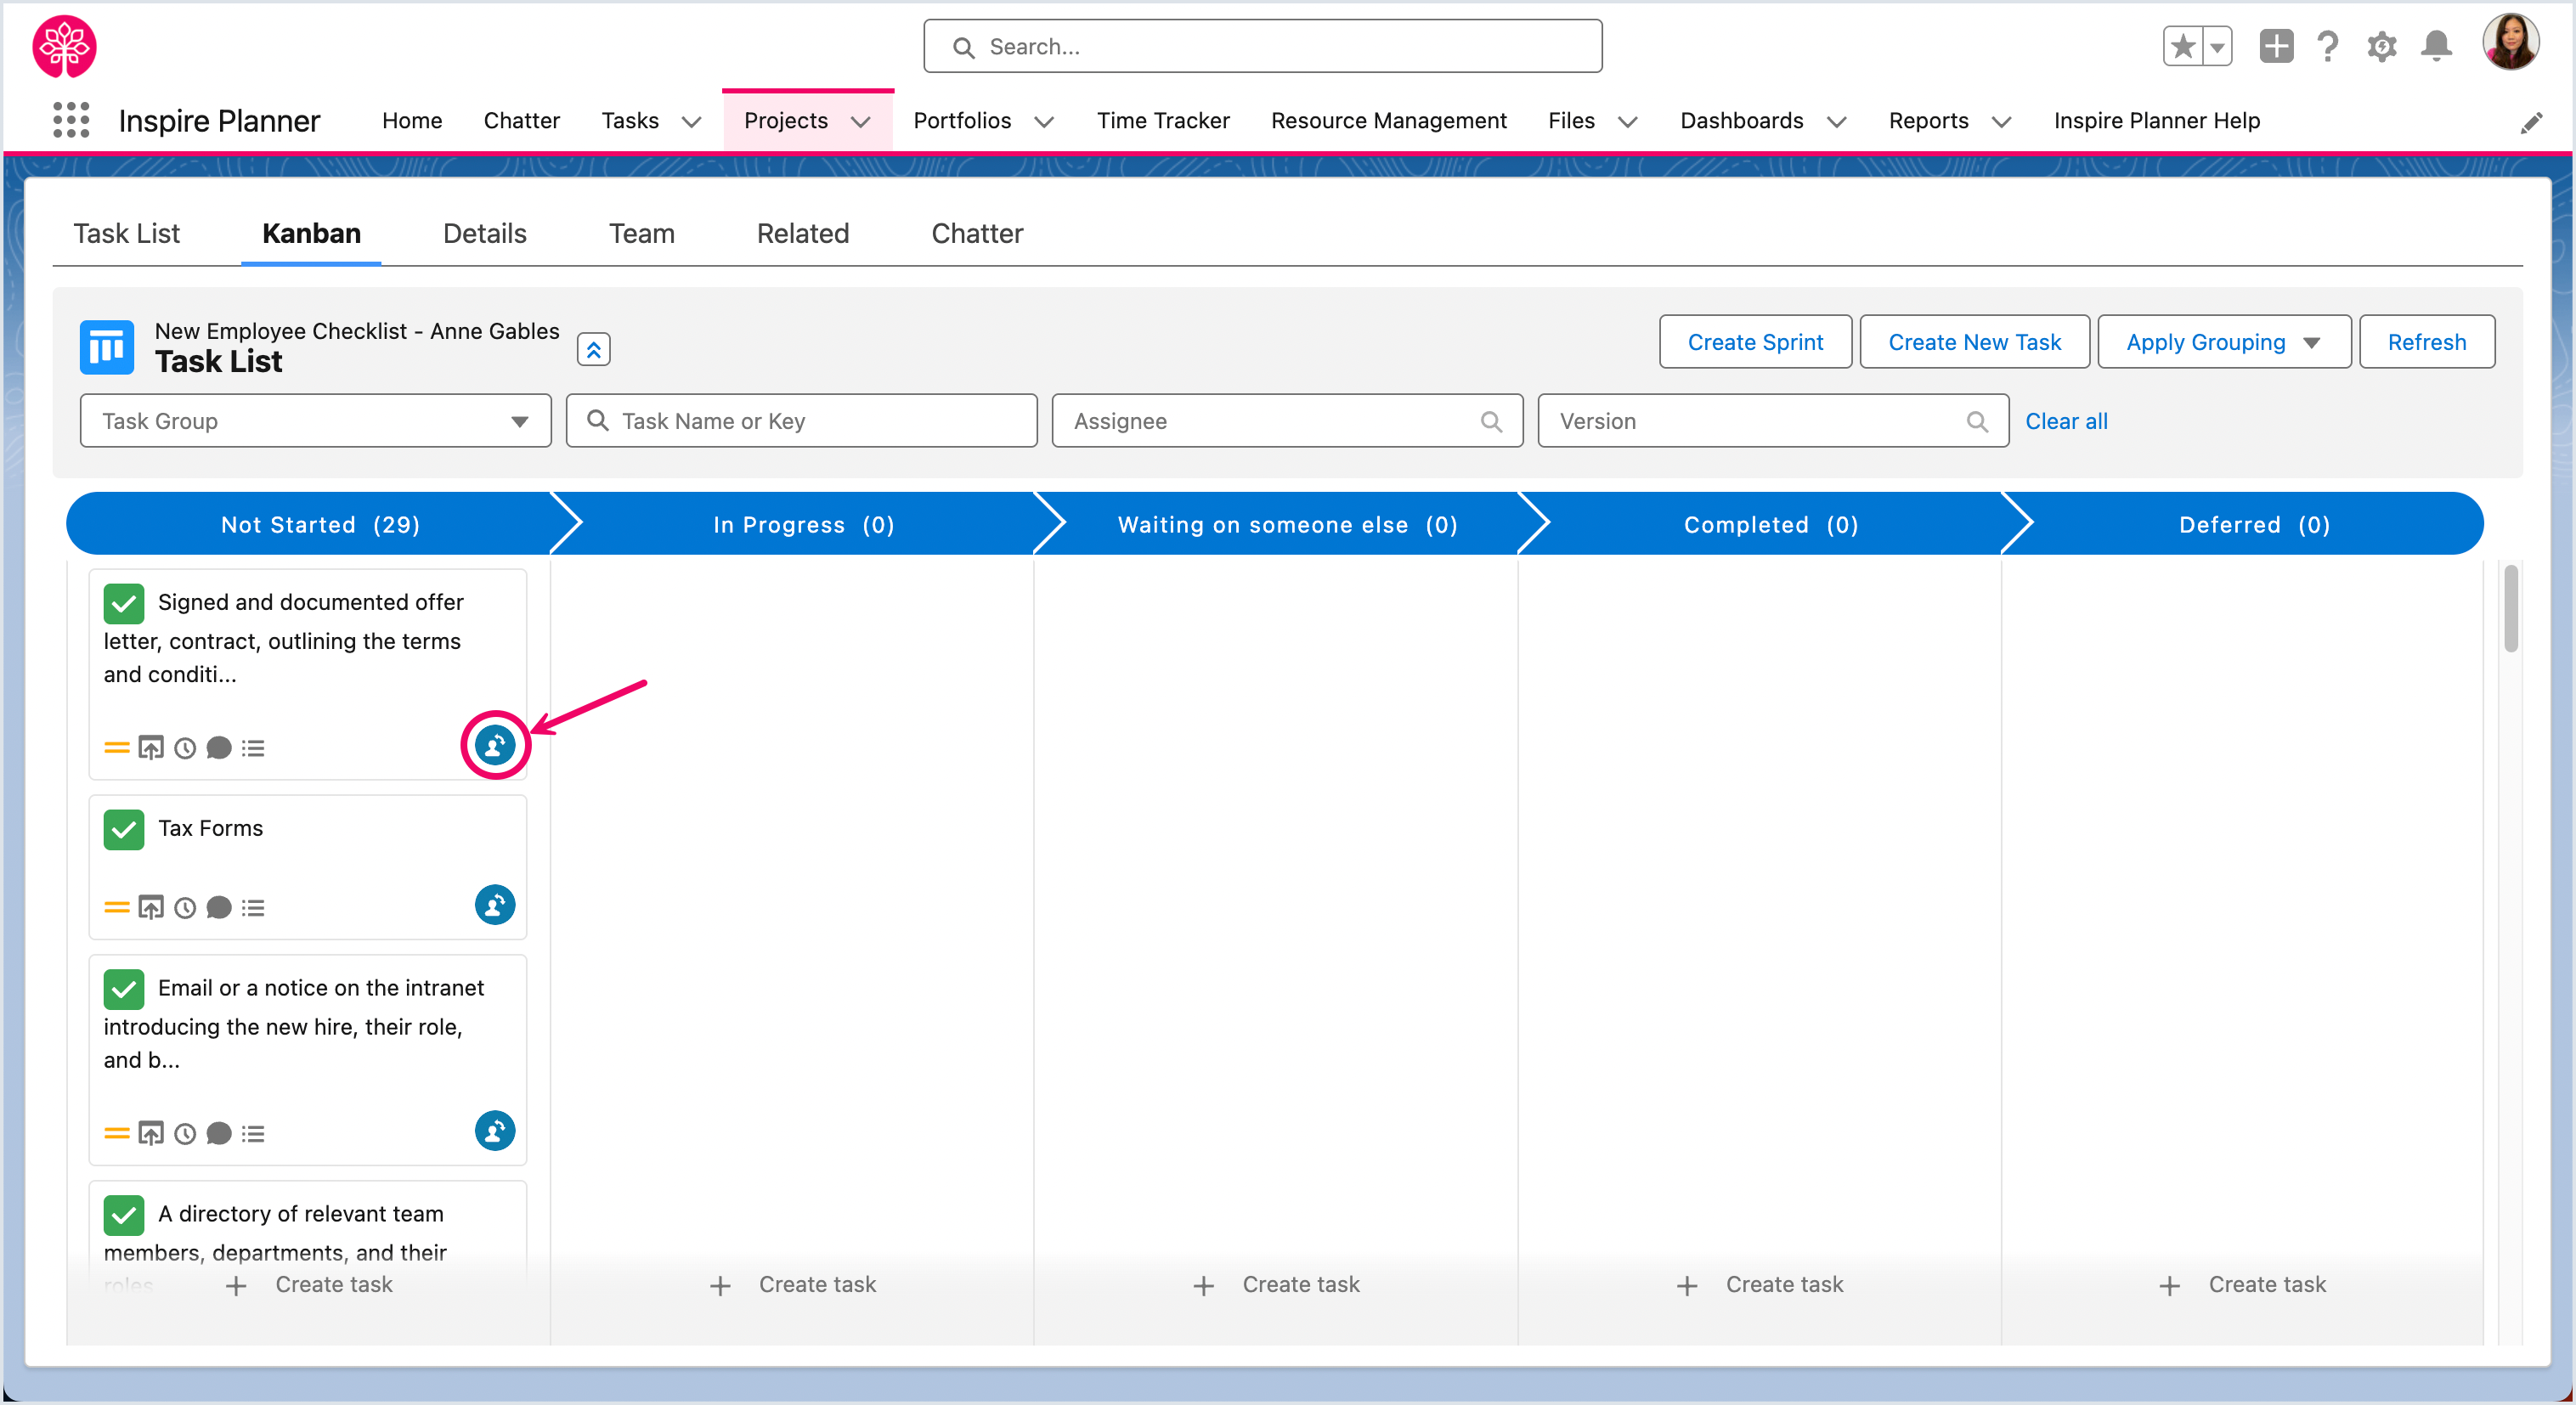The image size is (2576, 1405).
Task: Click assign-user icon on Signed offer letter card
Action: tap(495, 745)
